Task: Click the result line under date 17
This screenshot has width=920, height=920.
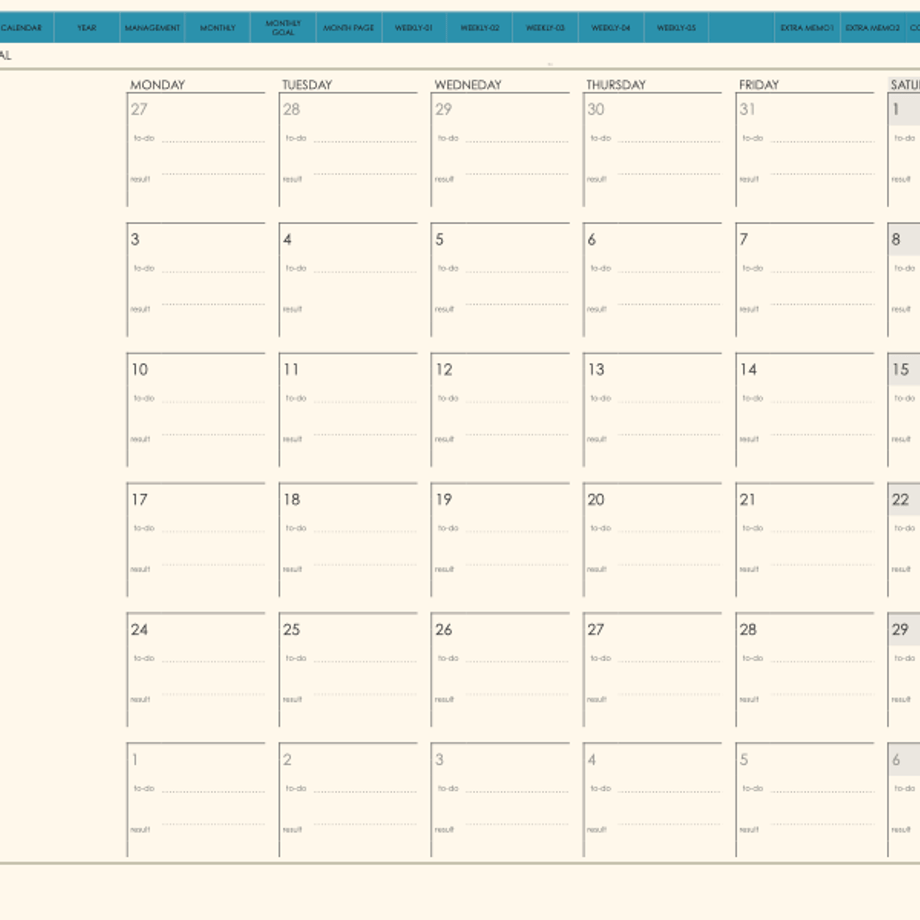Action: 213,564
